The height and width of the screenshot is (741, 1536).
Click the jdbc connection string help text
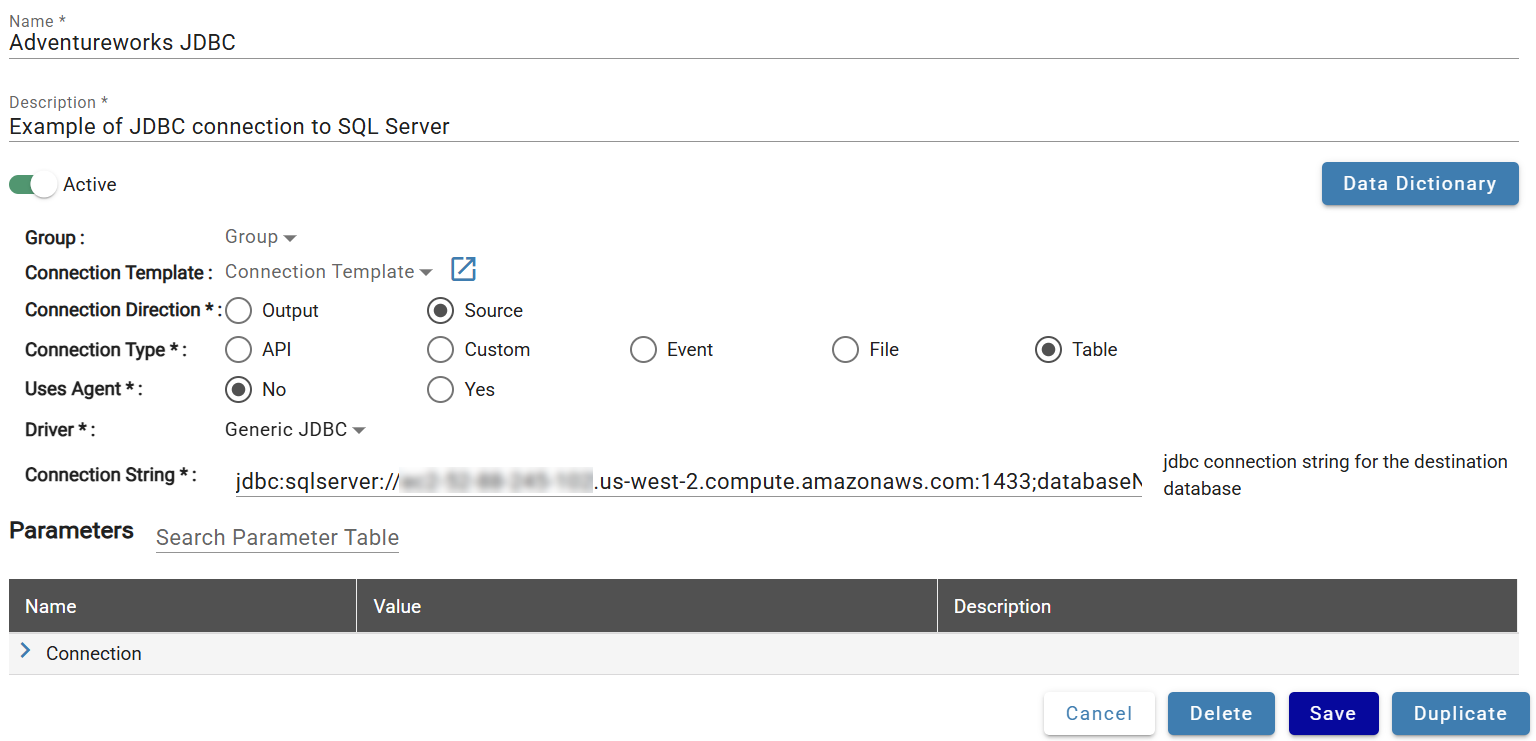click(x=1335, y=475)
